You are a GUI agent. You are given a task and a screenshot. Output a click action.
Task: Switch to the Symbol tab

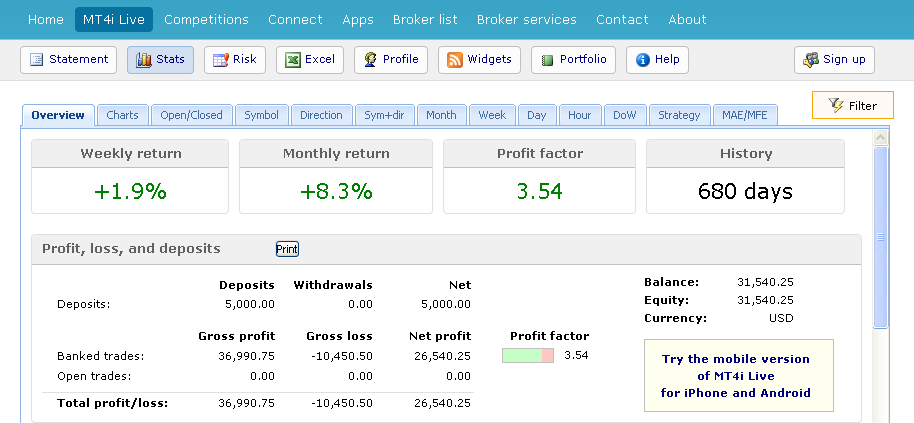tap(261, 115)
